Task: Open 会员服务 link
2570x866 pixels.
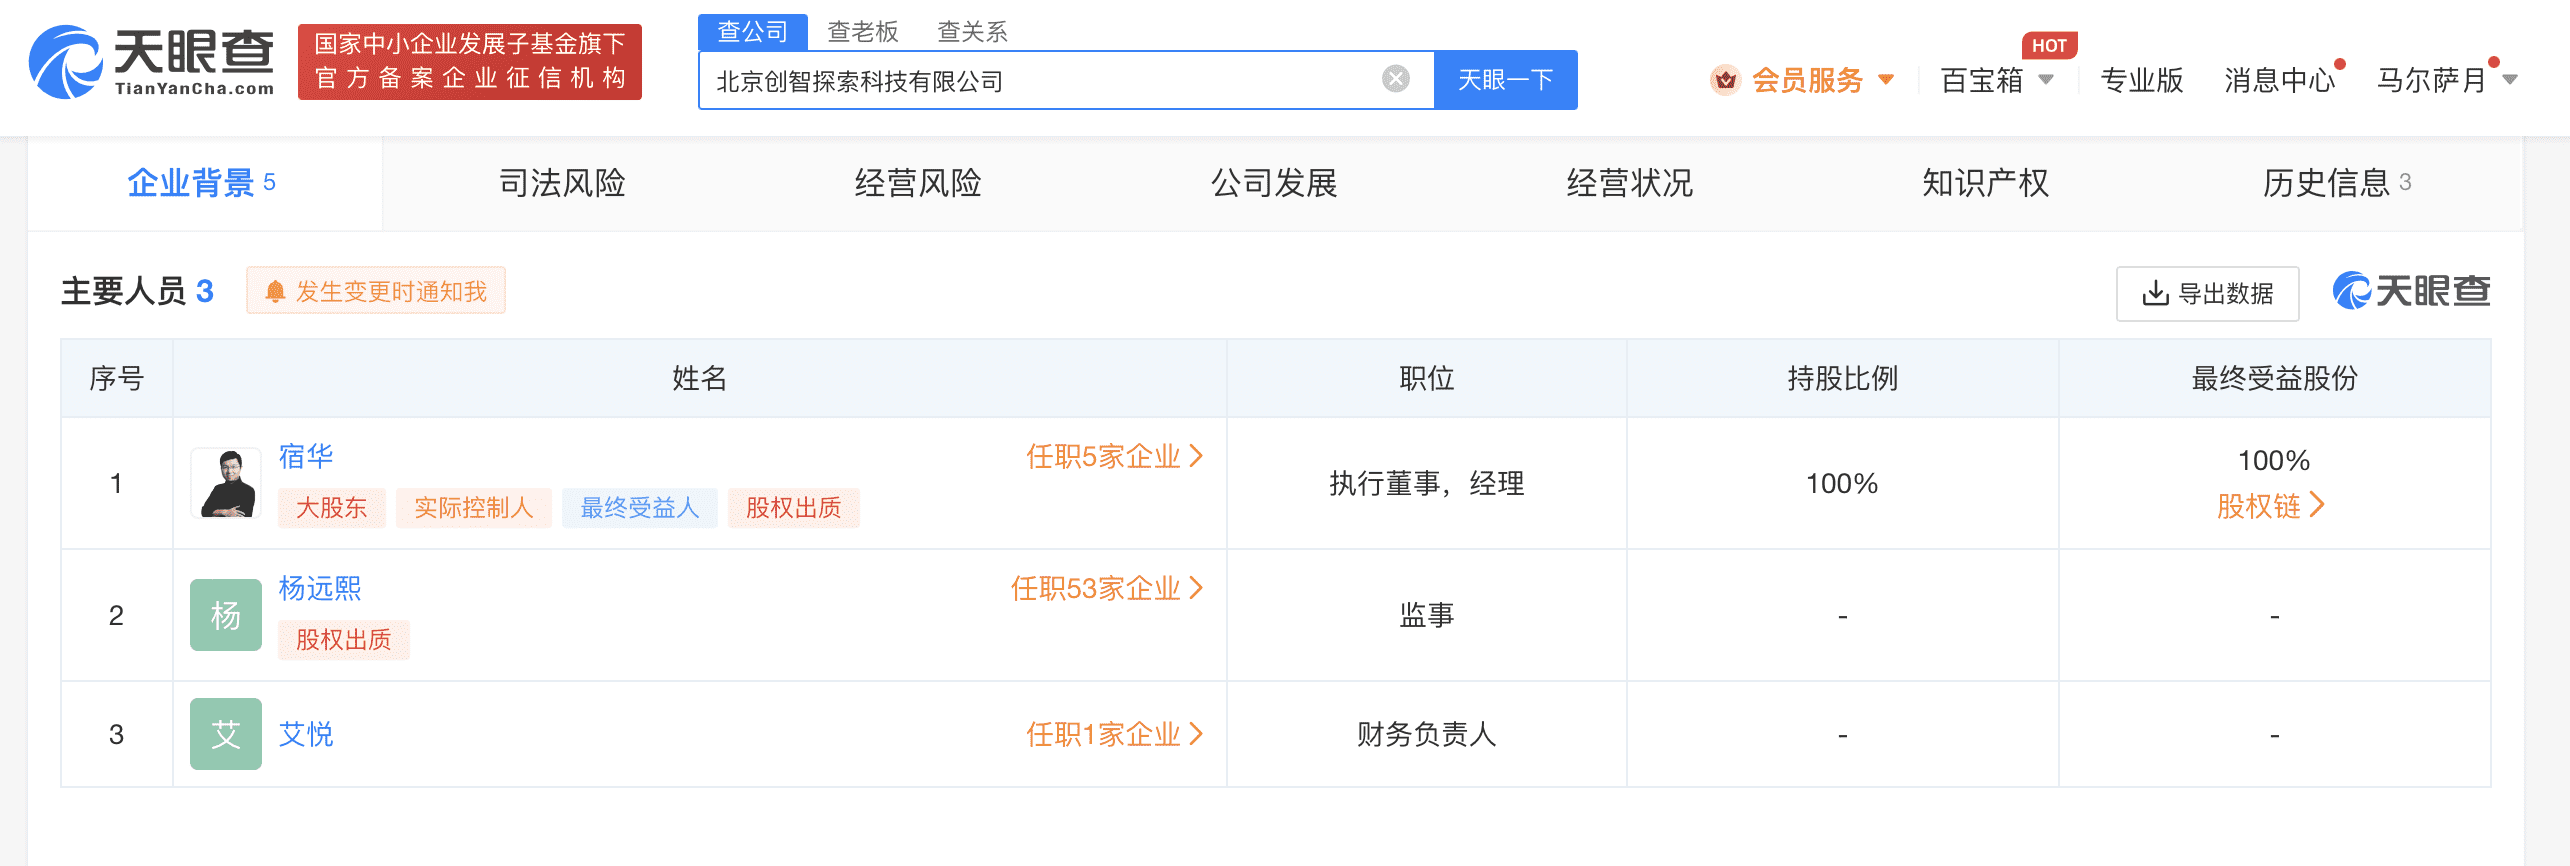Action: tap(1808, 80)
